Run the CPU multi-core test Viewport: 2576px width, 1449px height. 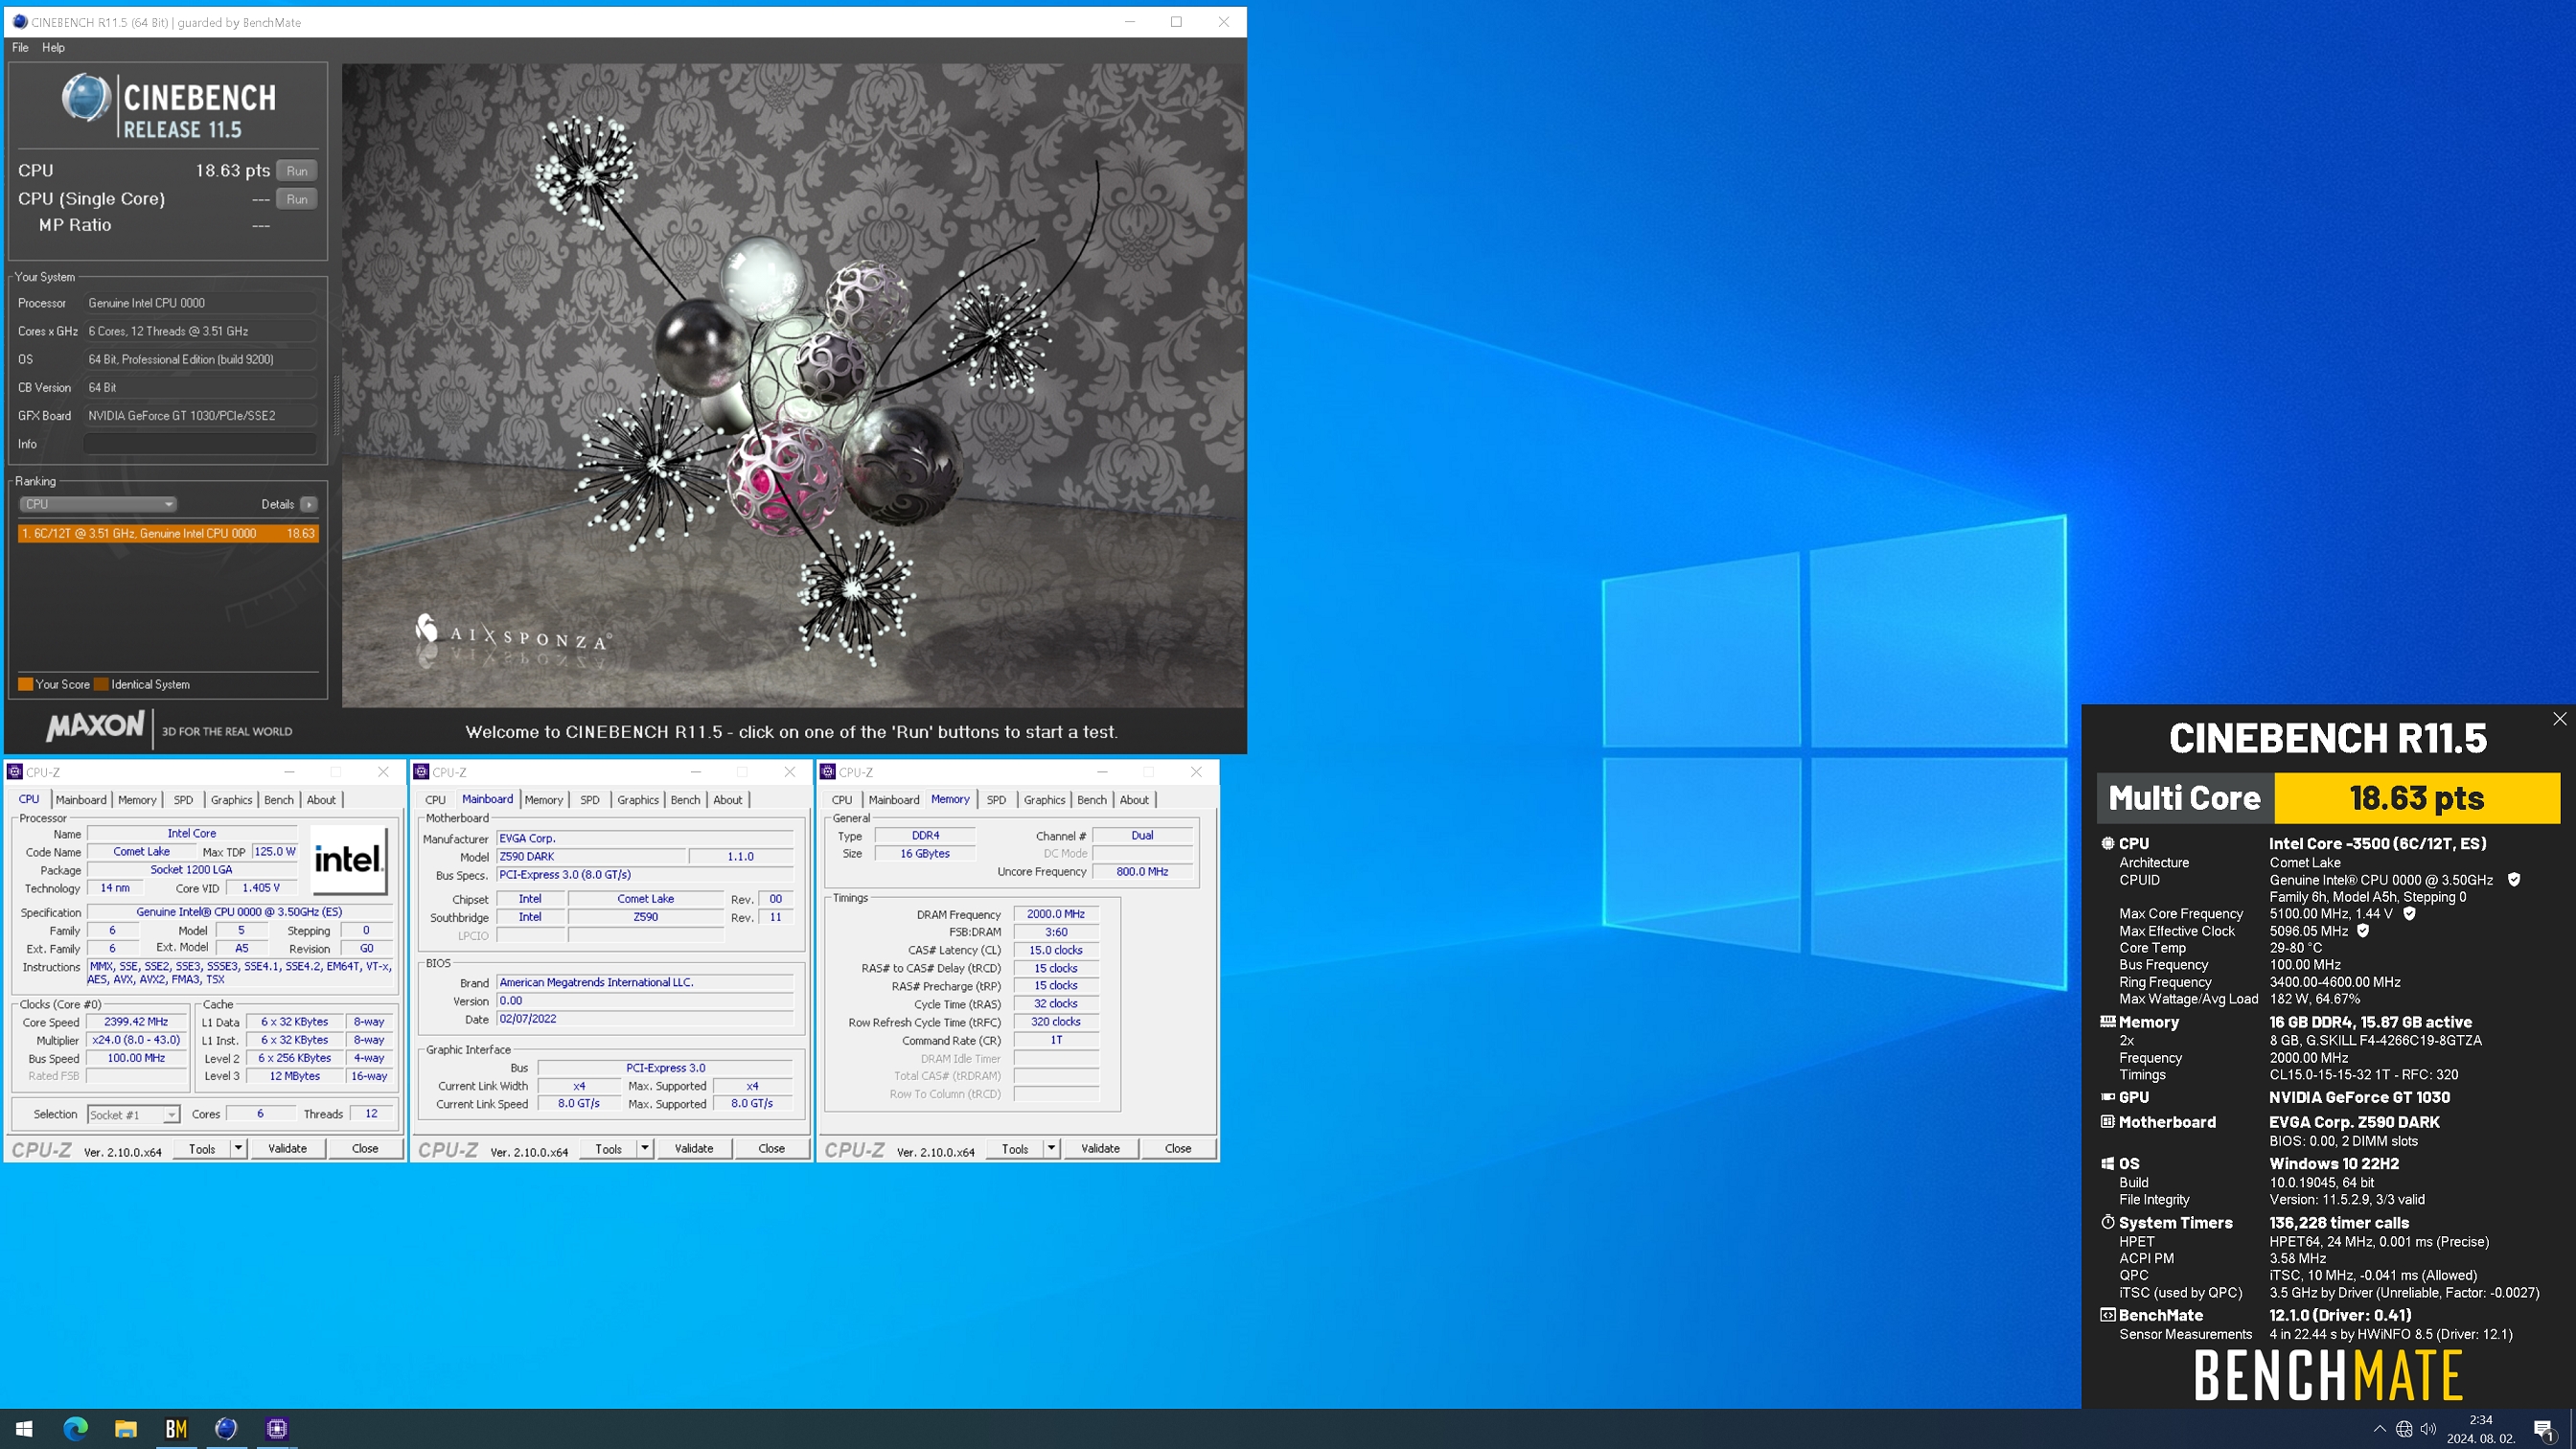pyautogui.click(x=297, y=171)
